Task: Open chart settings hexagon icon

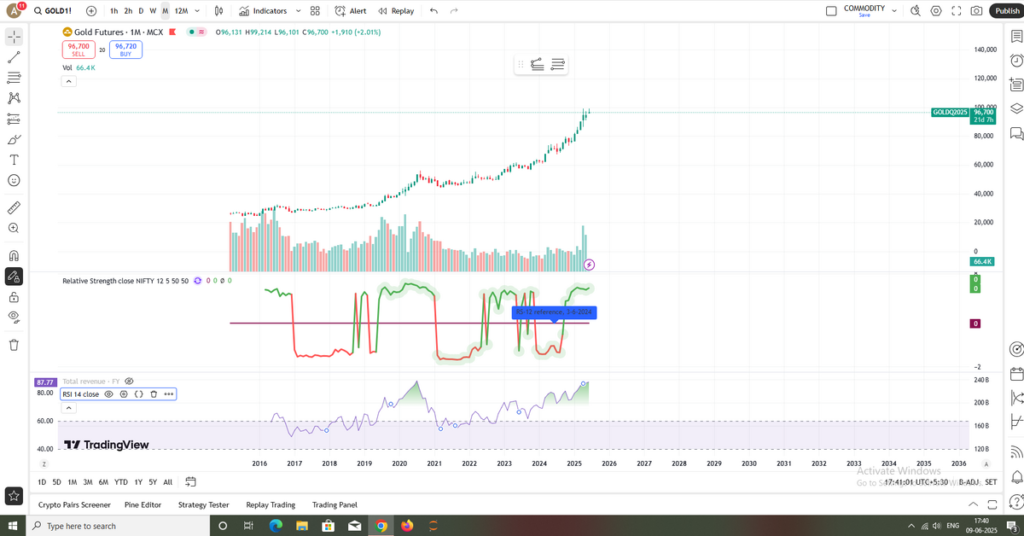Action: 936,11
